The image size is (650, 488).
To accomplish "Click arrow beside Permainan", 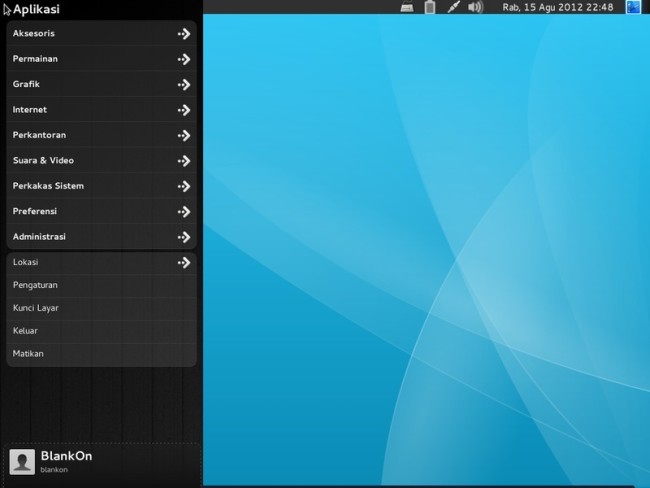I will point(184,59).
